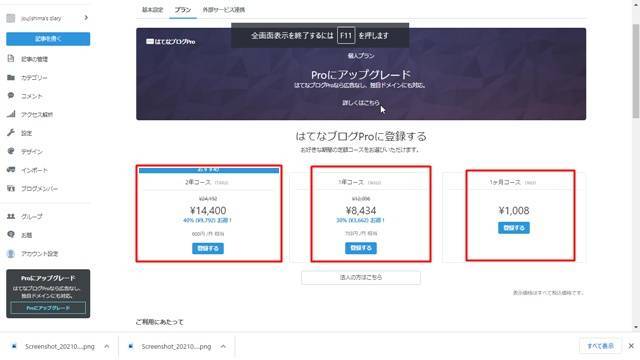The height and width of the screenshot is (360, 640).
Task: Click 登録する under the ¥1,008 plan
Action: coord(514,228)
